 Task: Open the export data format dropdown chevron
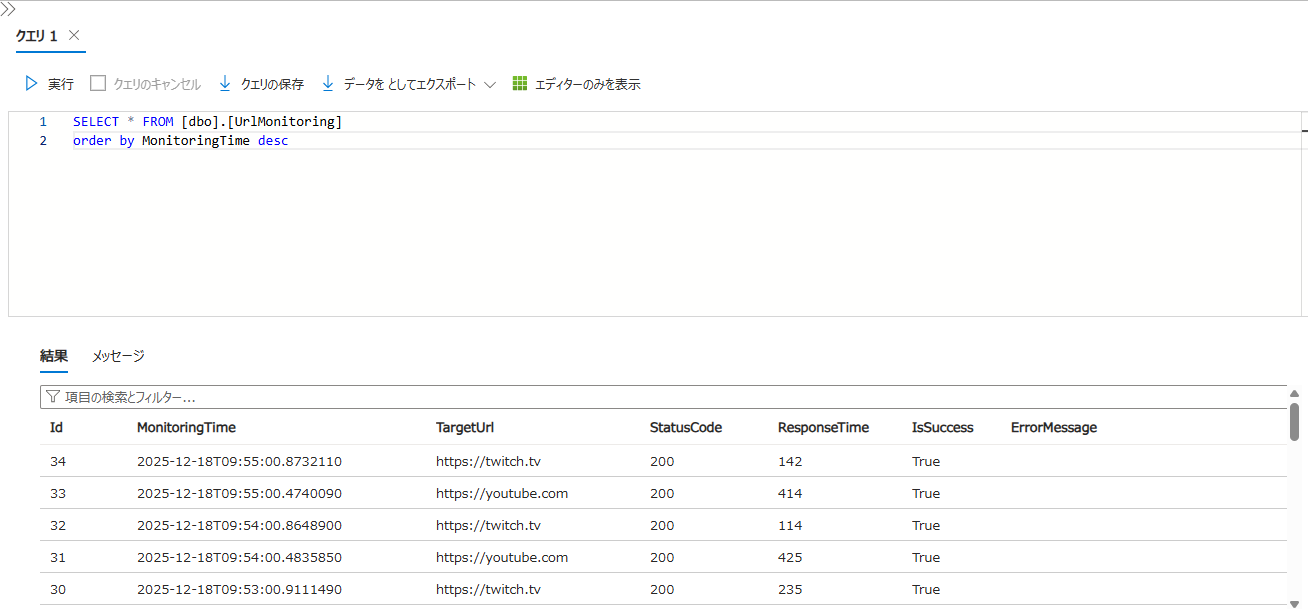[x=490, y=85]
